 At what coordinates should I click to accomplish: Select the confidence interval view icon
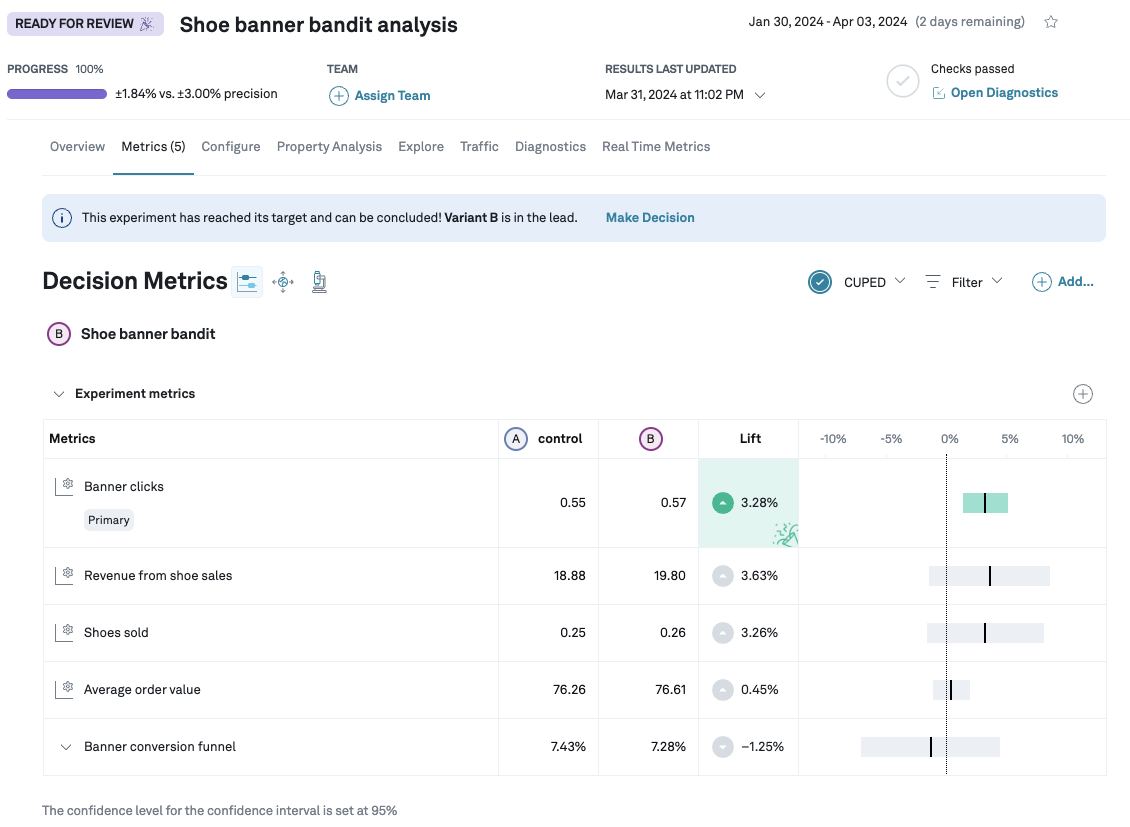247,282
